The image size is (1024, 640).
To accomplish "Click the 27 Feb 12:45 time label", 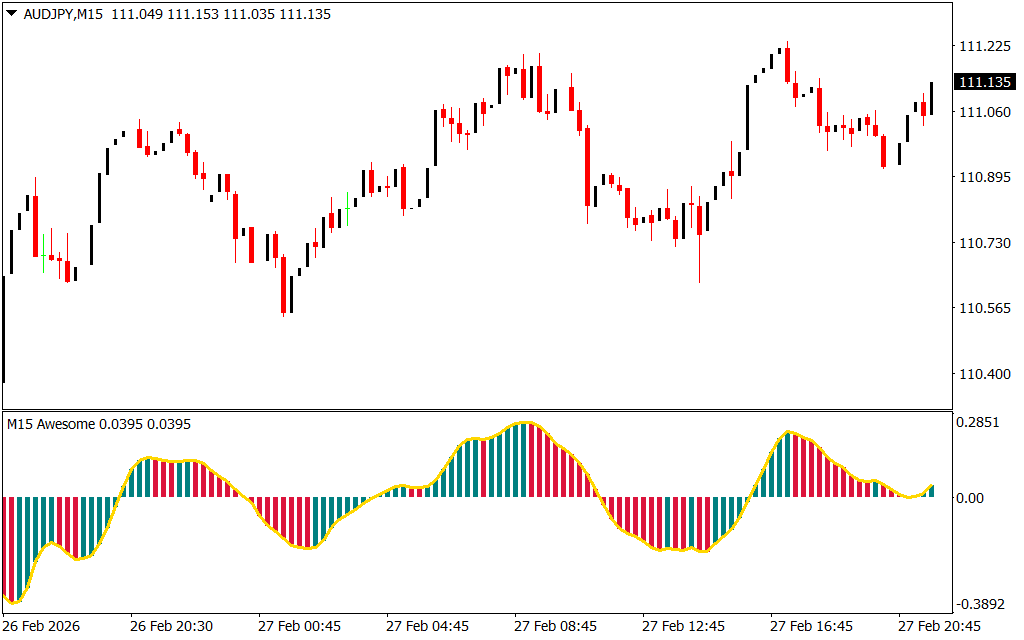I will [x=683, y=626].
